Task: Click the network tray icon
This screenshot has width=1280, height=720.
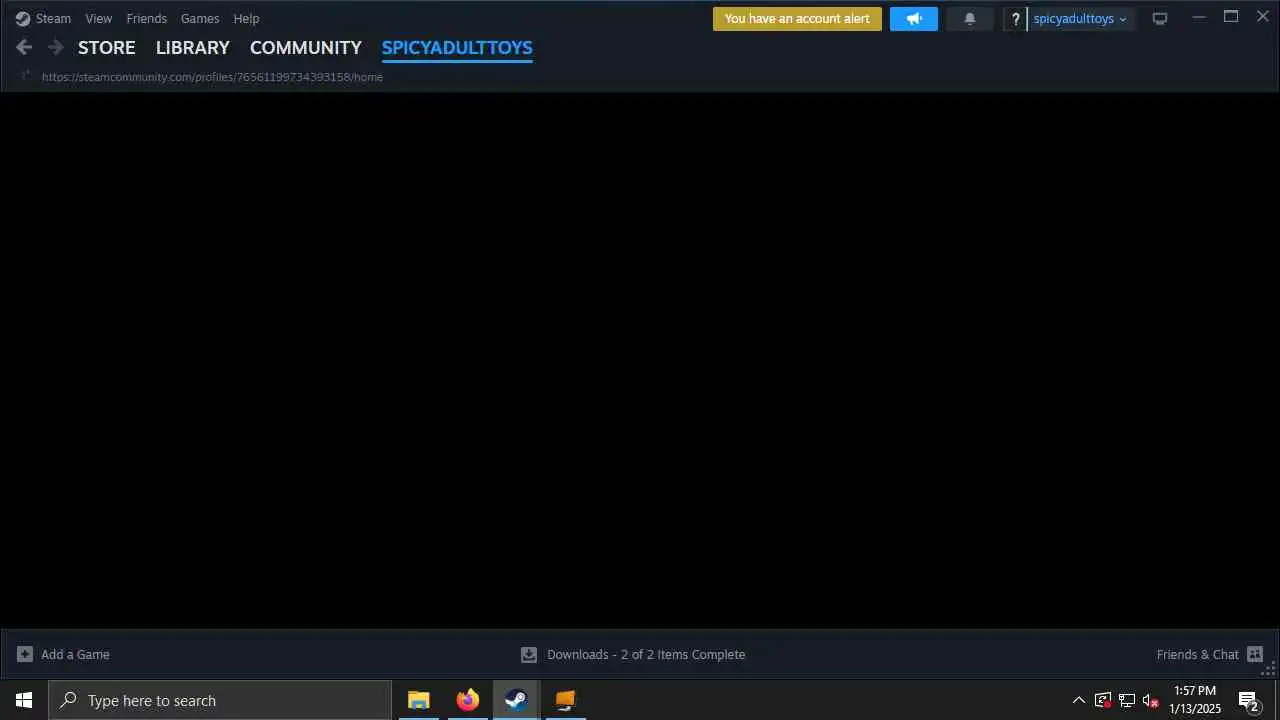Action: (1127, 700)
